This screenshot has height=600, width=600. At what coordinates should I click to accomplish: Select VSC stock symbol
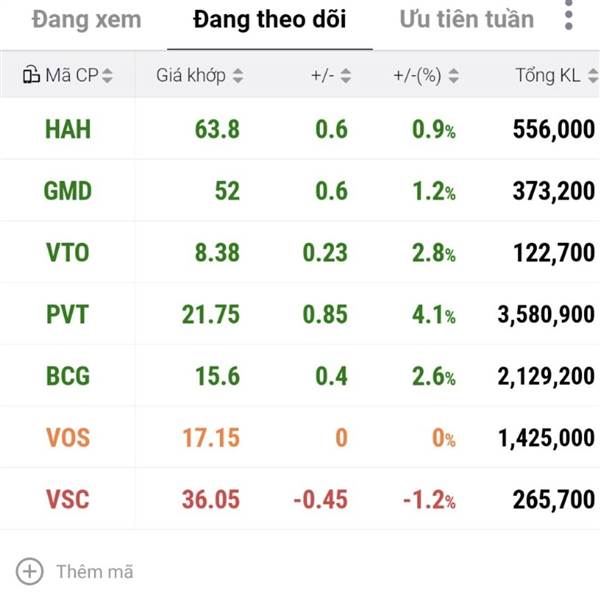tap(67, 500)
